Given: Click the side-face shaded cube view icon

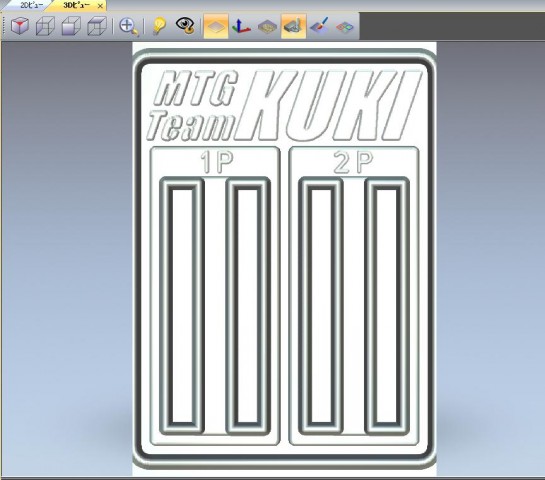Looking at the screenshot, I should (96, 26).
